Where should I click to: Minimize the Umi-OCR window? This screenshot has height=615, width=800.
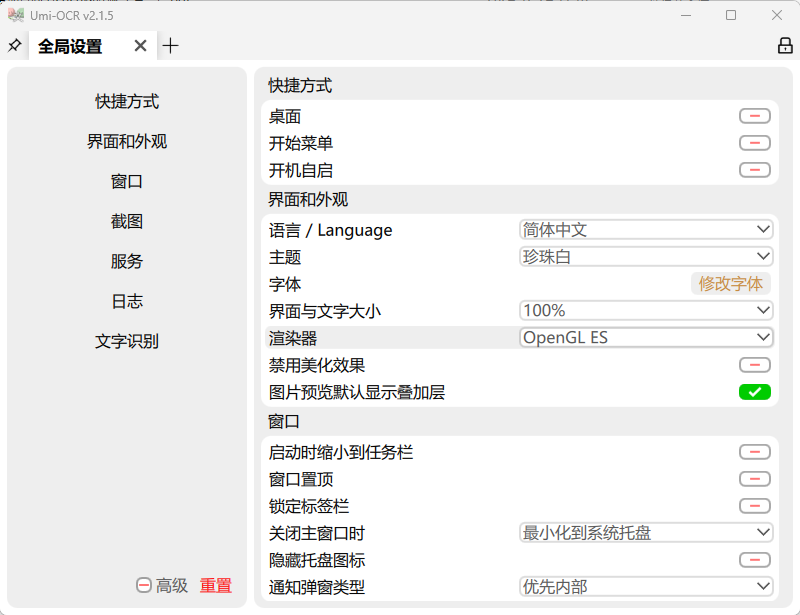click(686, 15)
